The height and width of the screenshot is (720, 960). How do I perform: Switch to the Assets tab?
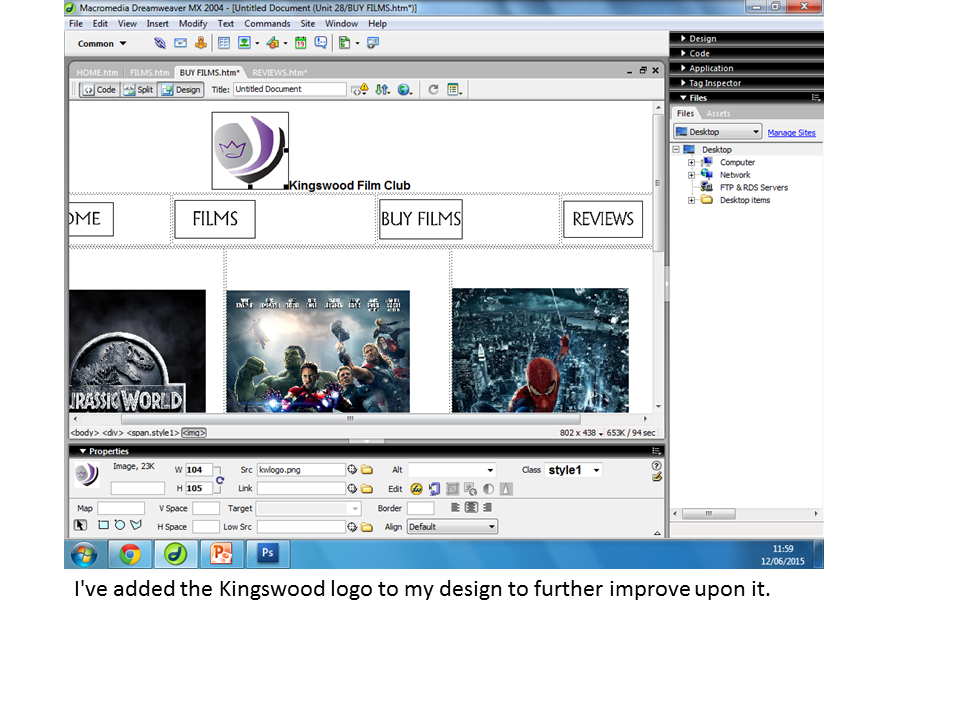coord(718,113)
